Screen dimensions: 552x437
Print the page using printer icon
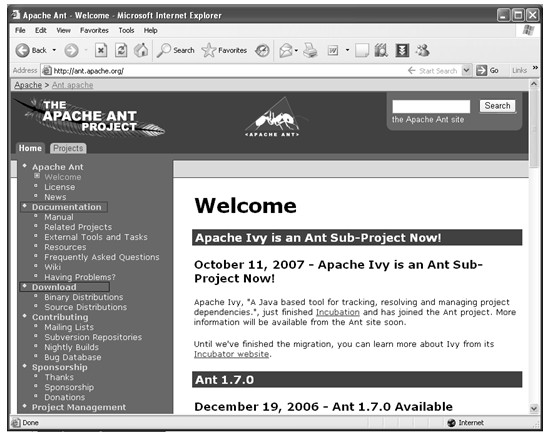click(310, 50)
